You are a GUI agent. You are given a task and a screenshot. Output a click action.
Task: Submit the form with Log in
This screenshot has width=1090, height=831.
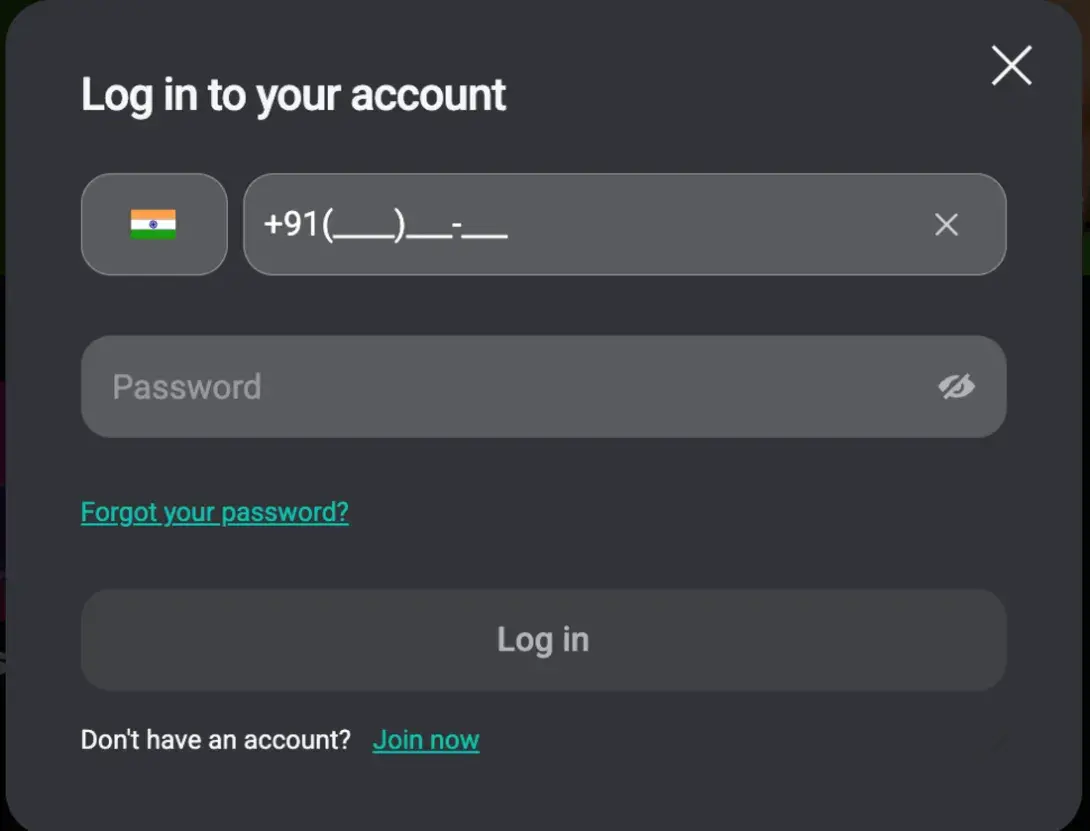click(543, 640)
